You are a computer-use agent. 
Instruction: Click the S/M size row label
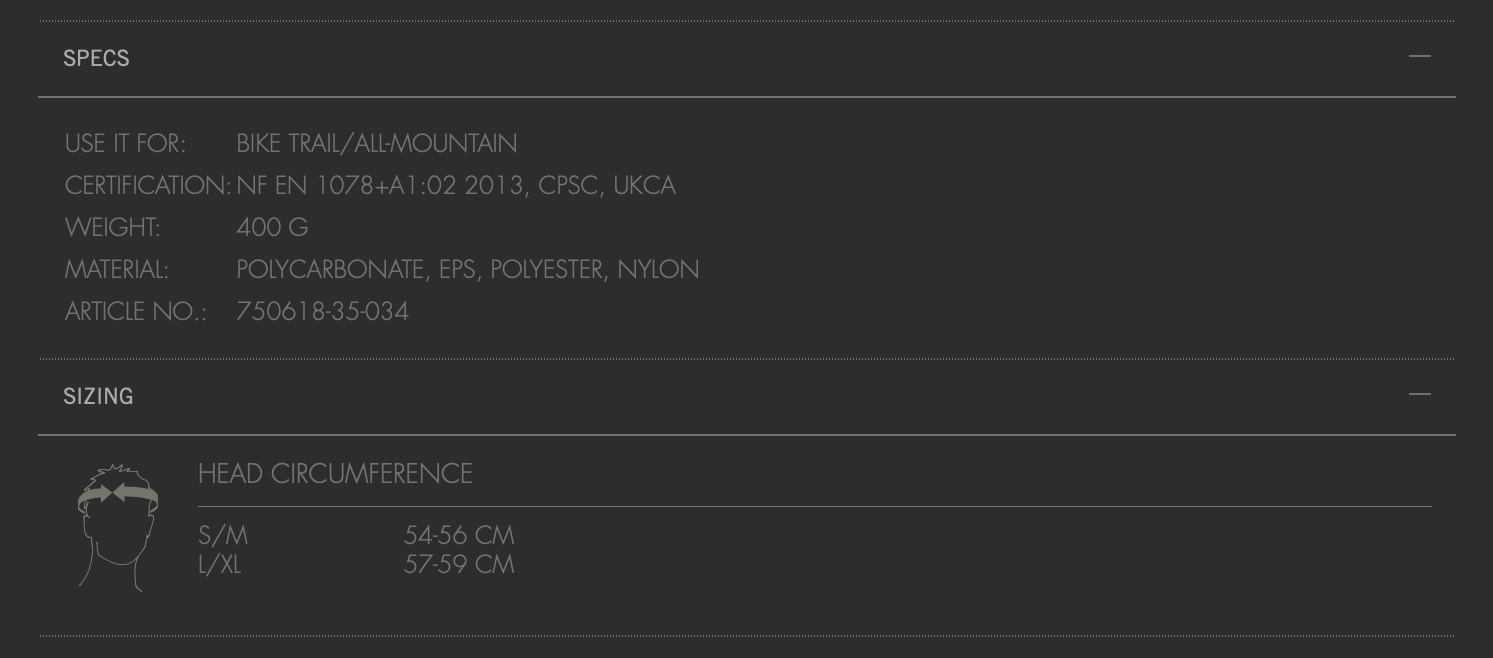click(x=223, y=535)
